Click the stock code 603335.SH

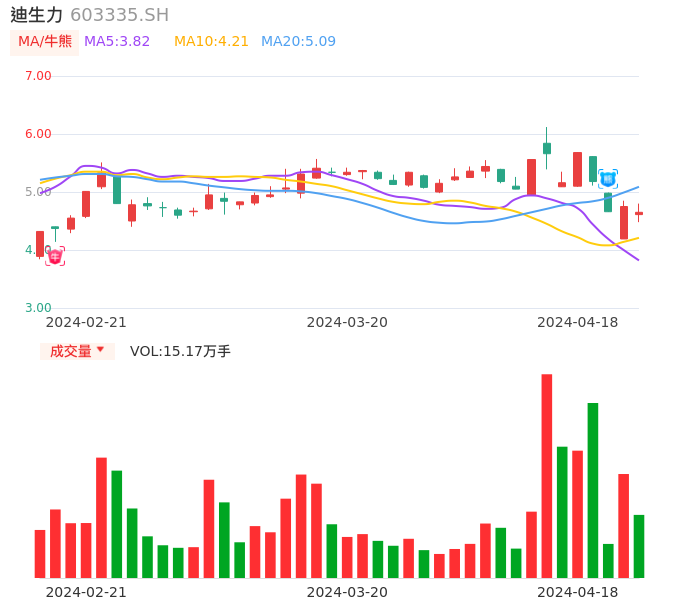(119, 15)
